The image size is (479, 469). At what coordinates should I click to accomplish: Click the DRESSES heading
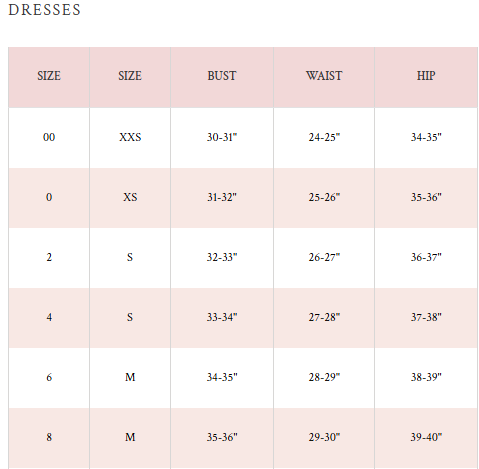44,10
